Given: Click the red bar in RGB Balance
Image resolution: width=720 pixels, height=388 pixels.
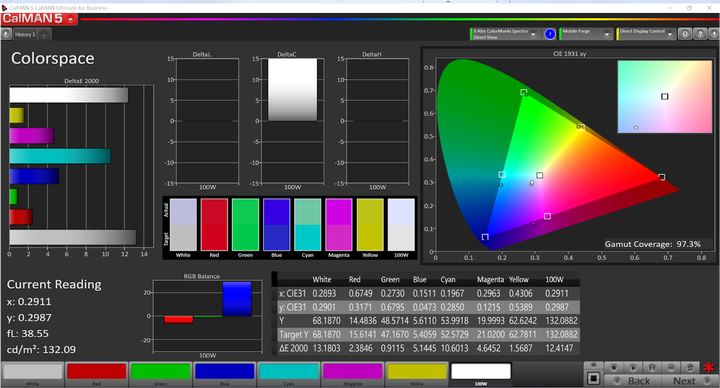Looking at the screenshot, I should tap(179, 320).
